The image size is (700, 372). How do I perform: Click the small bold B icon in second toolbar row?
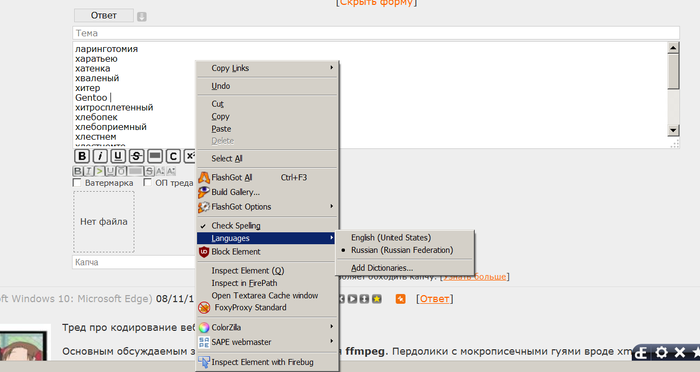pos(78,171)
